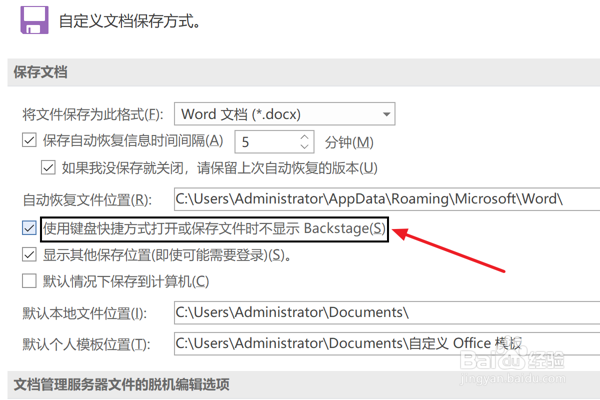
Task: Click the 将文件保存为此格式(F) label
Action: (93, 114)
